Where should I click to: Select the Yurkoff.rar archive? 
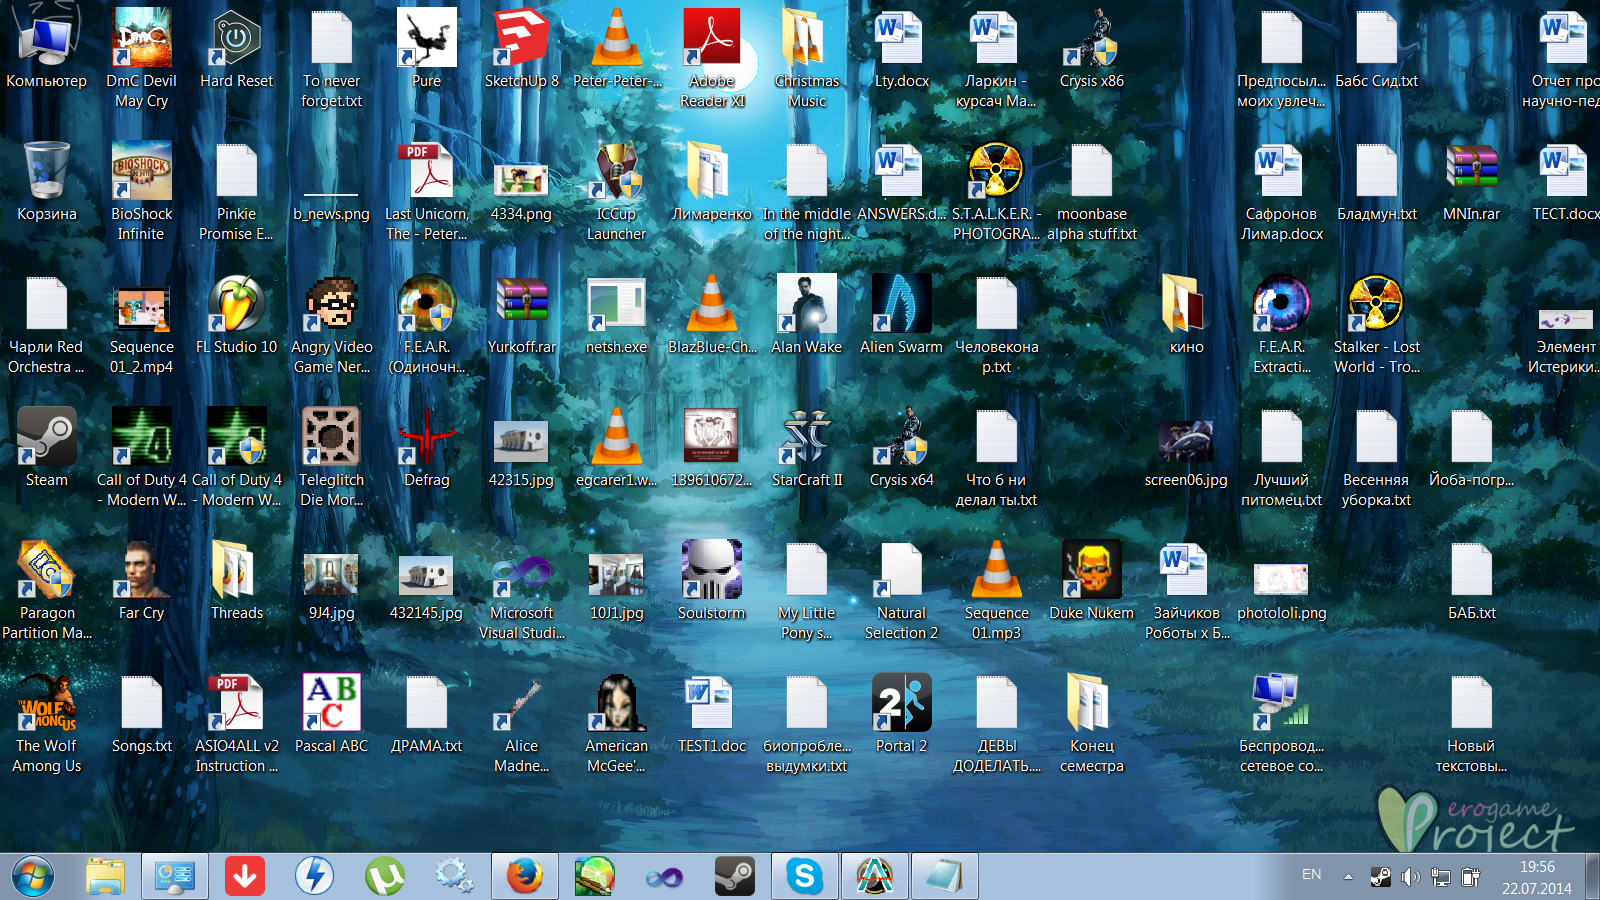(x=521, y=314)
